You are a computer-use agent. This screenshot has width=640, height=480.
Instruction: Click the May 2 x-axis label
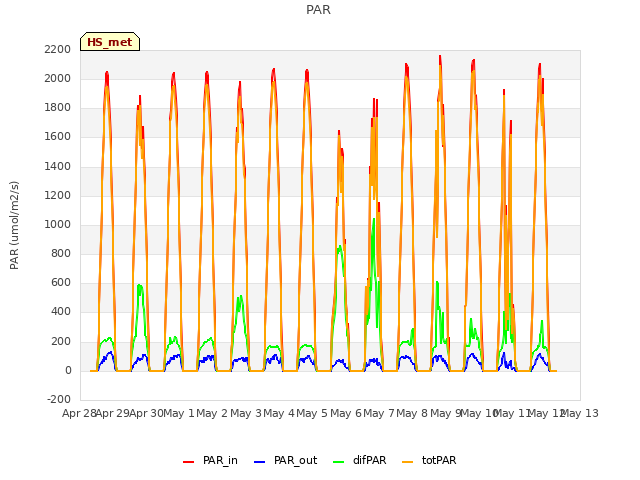click(212, 413)
